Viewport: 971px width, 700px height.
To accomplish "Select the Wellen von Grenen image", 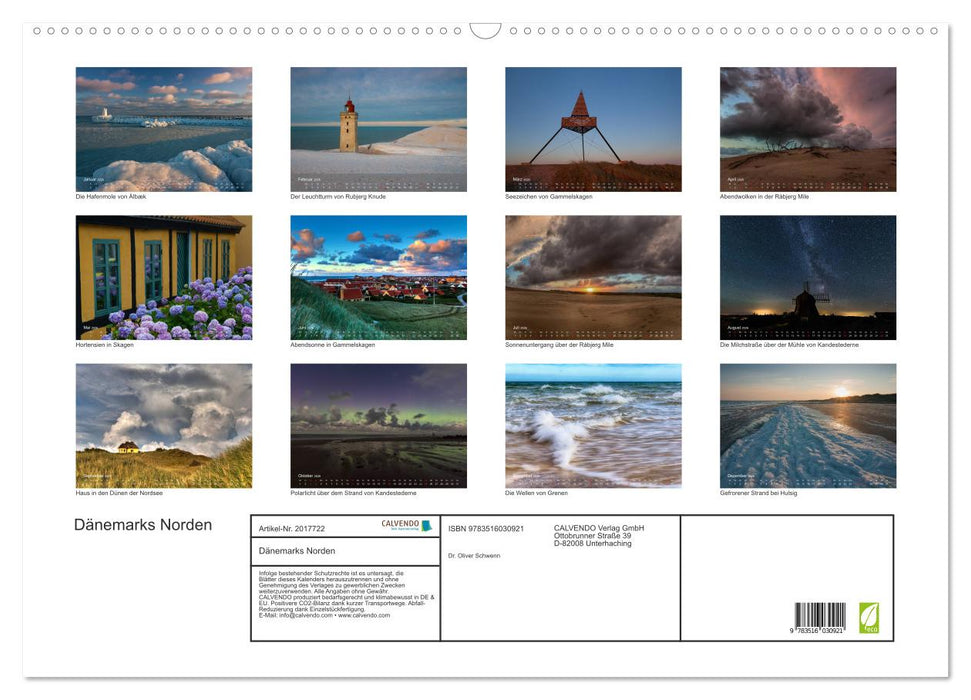I will pos(592,425).
